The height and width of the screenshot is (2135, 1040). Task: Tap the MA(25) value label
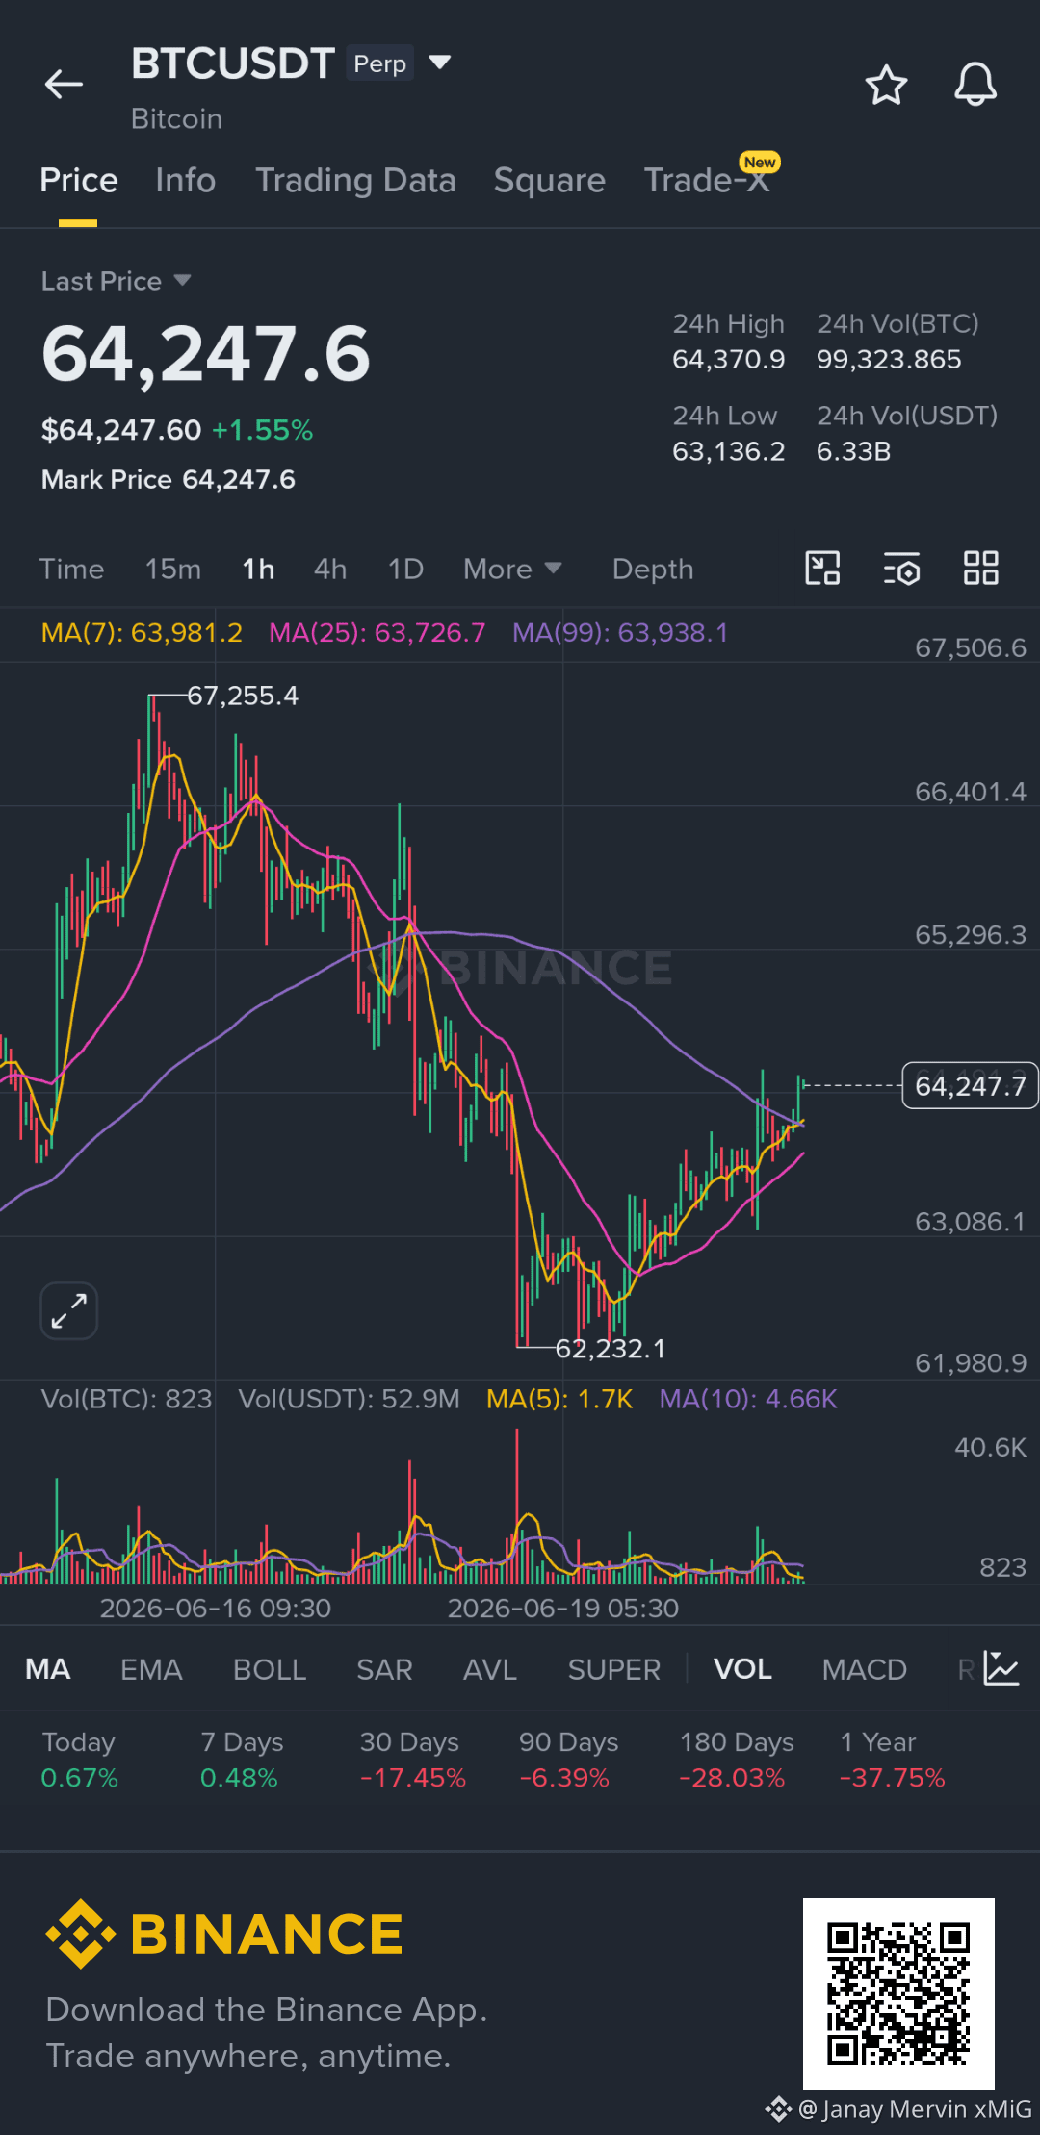(x=377, y=633)
